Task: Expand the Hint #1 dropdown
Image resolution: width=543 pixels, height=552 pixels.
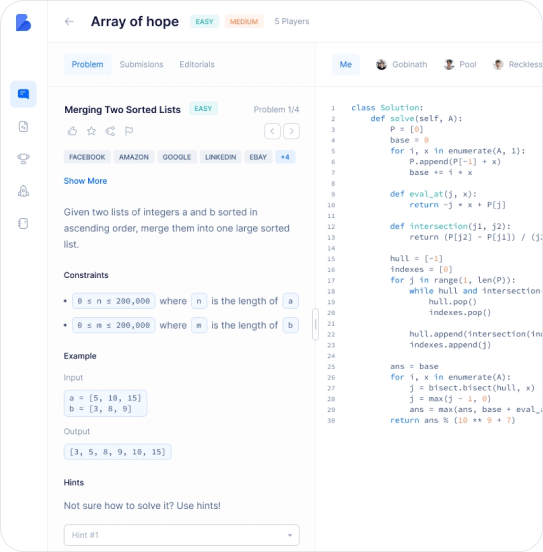Action: point(182,535)
